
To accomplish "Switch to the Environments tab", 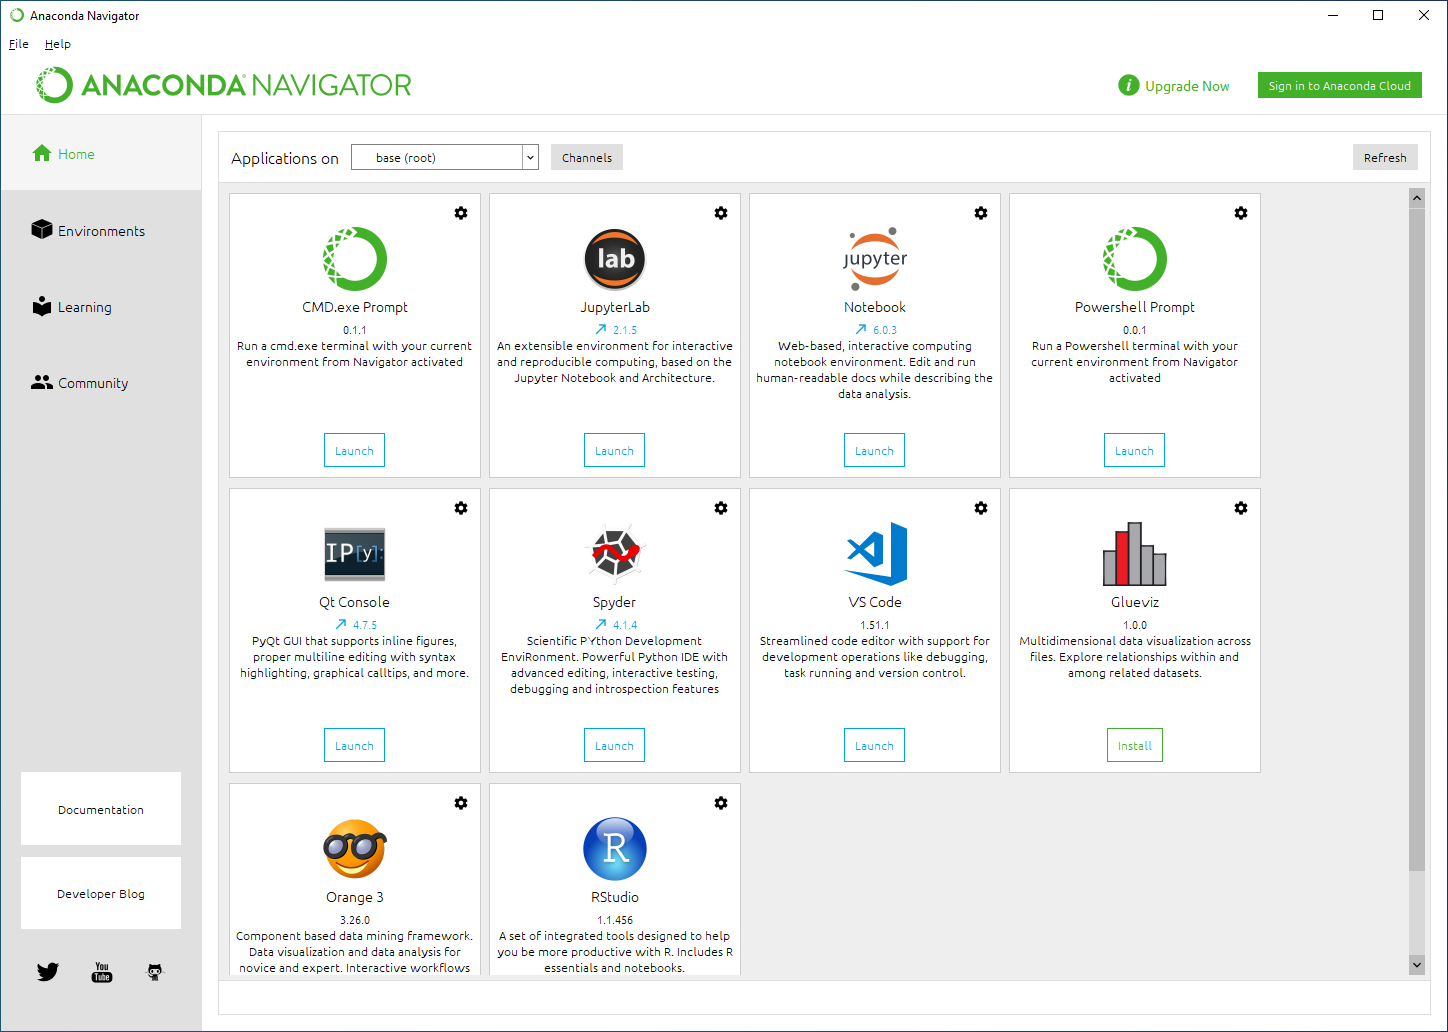I will 101,230.
